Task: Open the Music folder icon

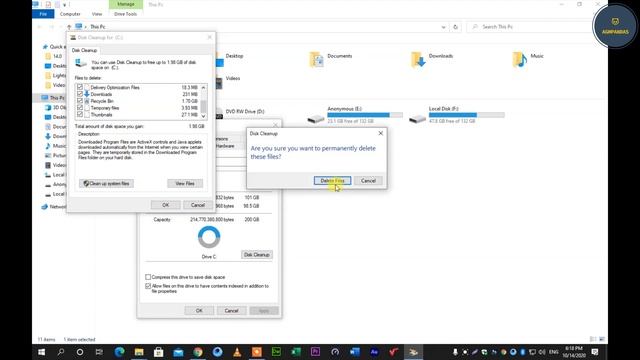Action: pos(520,60)
